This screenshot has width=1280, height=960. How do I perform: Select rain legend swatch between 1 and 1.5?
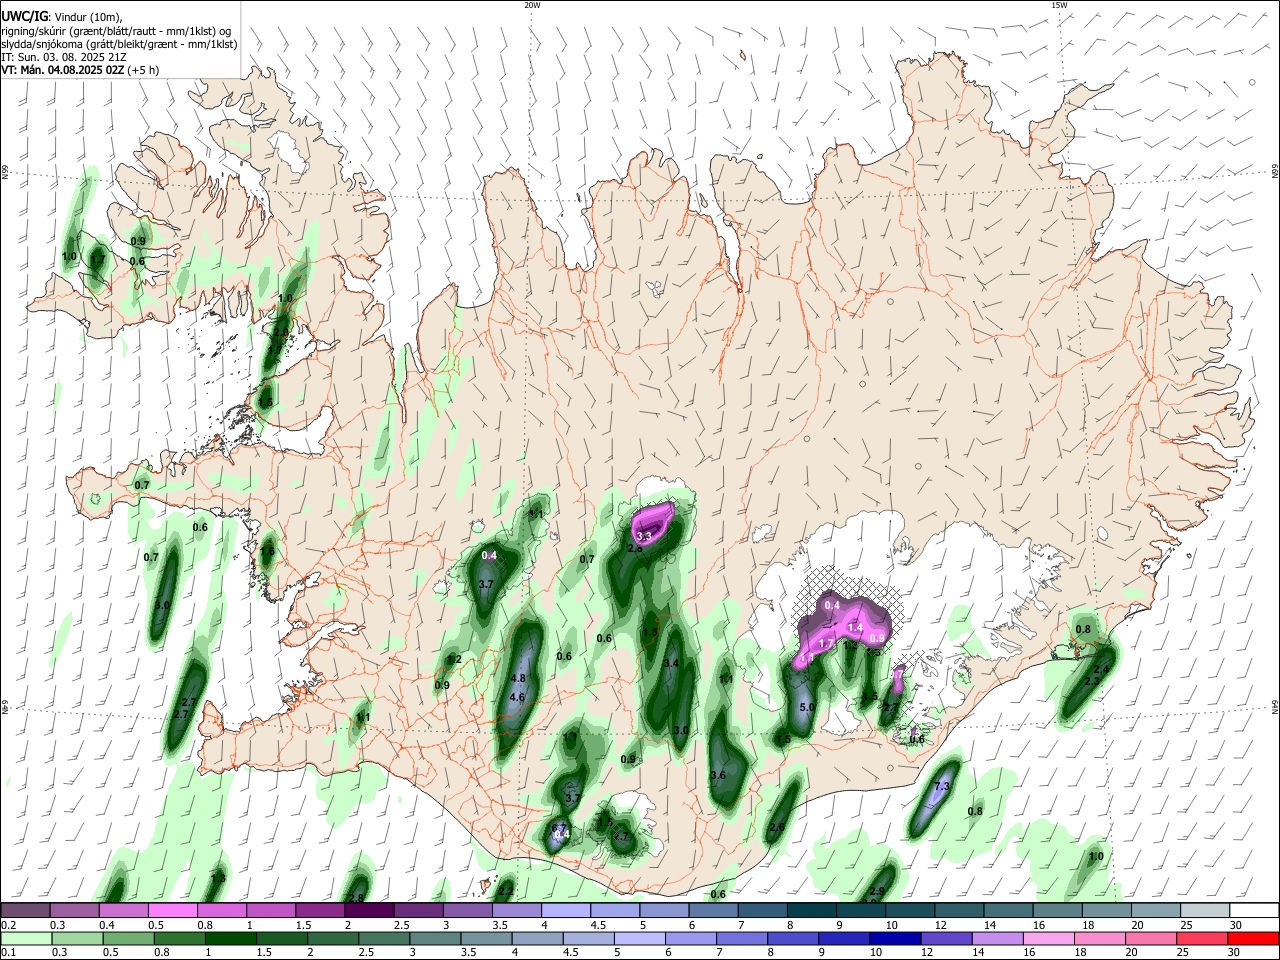(x=231, y=939)
